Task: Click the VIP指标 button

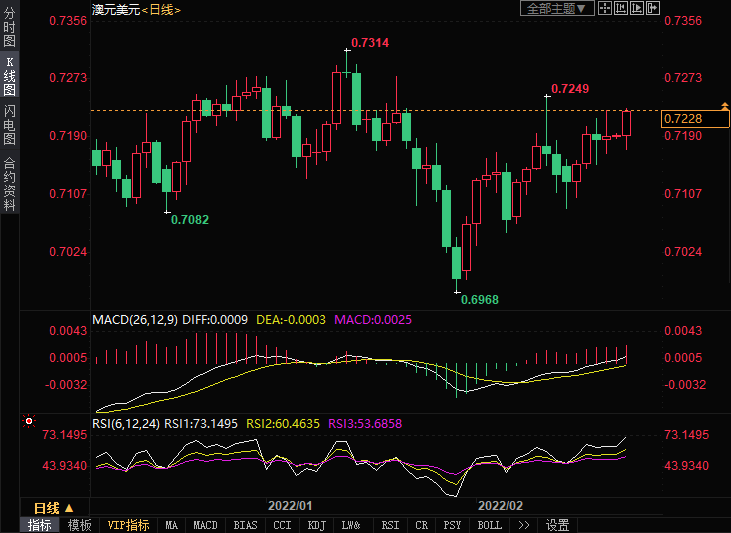Action: [x=128, y=525]
